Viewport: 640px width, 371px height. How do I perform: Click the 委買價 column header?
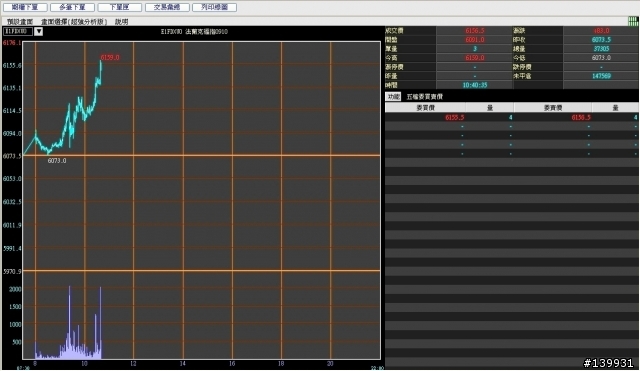coord(425,108)
